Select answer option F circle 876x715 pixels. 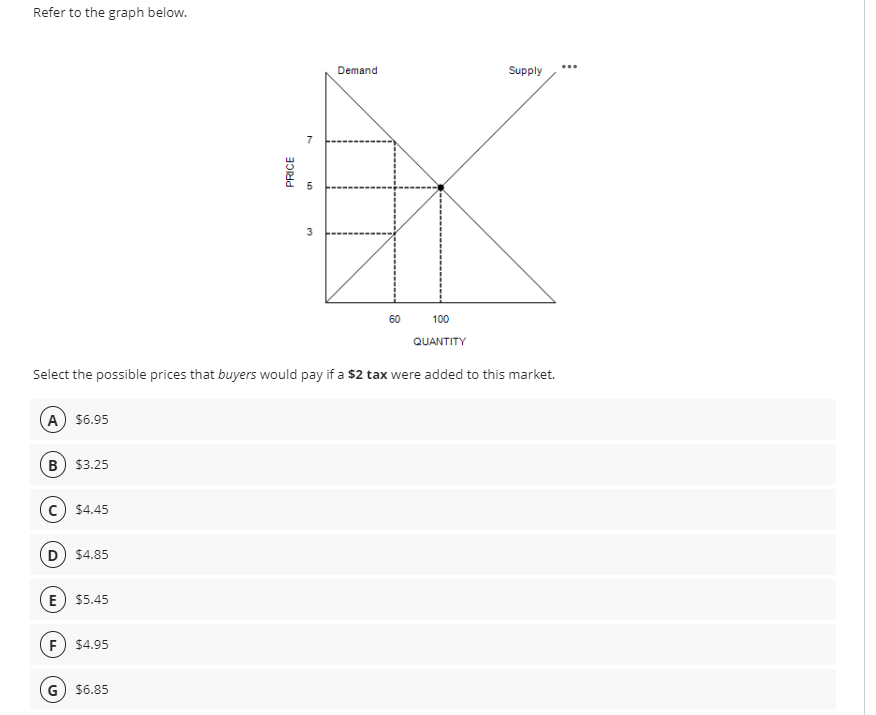[53, 645]
